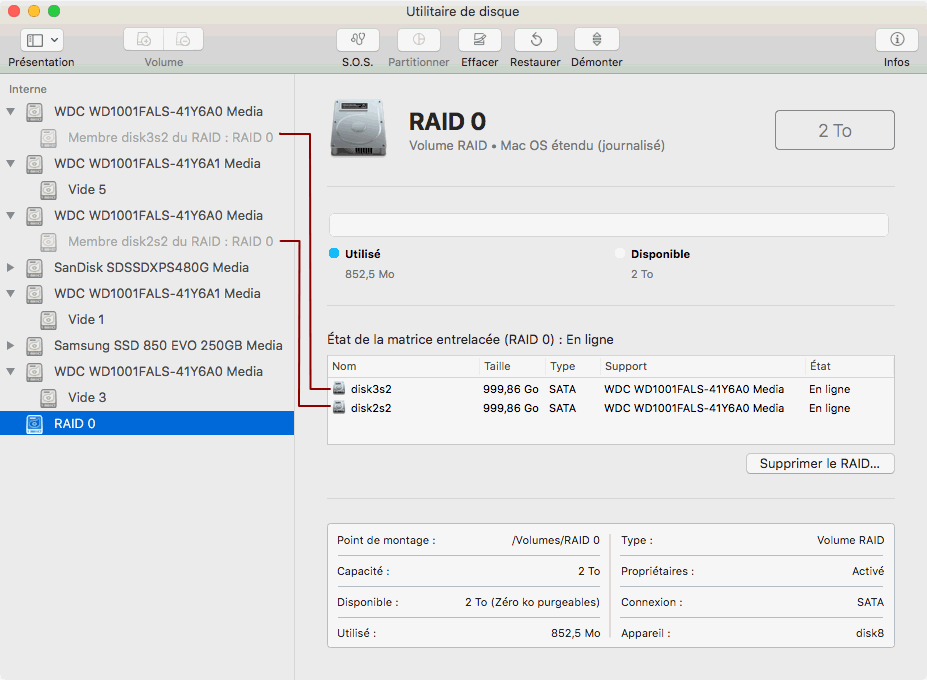Click the Connexion value SATA in the info panel

click(870, 602)
